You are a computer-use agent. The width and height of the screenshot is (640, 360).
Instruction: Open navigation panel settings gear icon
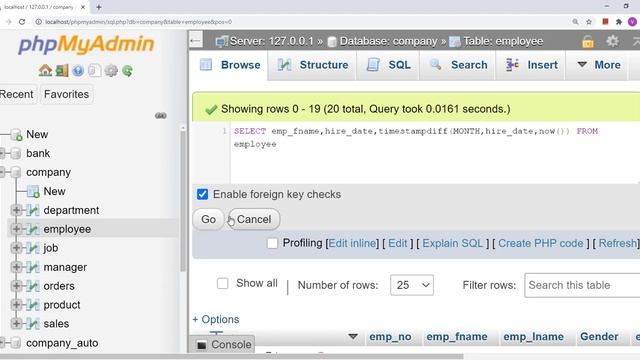click(x=111, y=71)
